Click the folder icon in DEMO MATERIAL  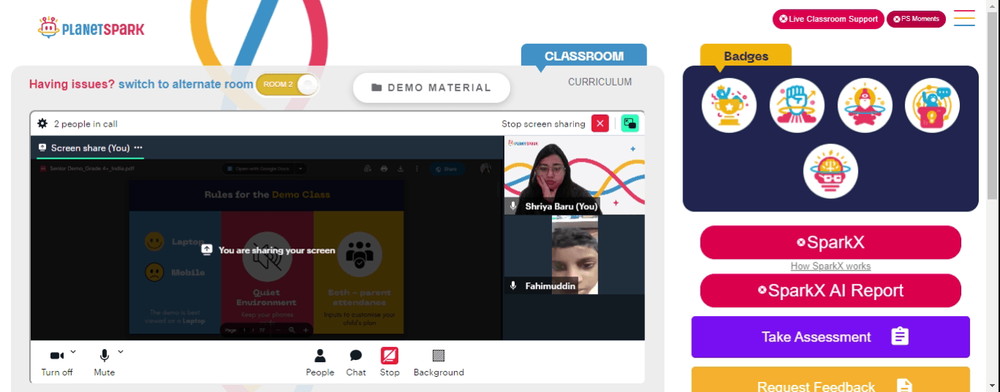[377, 88]
